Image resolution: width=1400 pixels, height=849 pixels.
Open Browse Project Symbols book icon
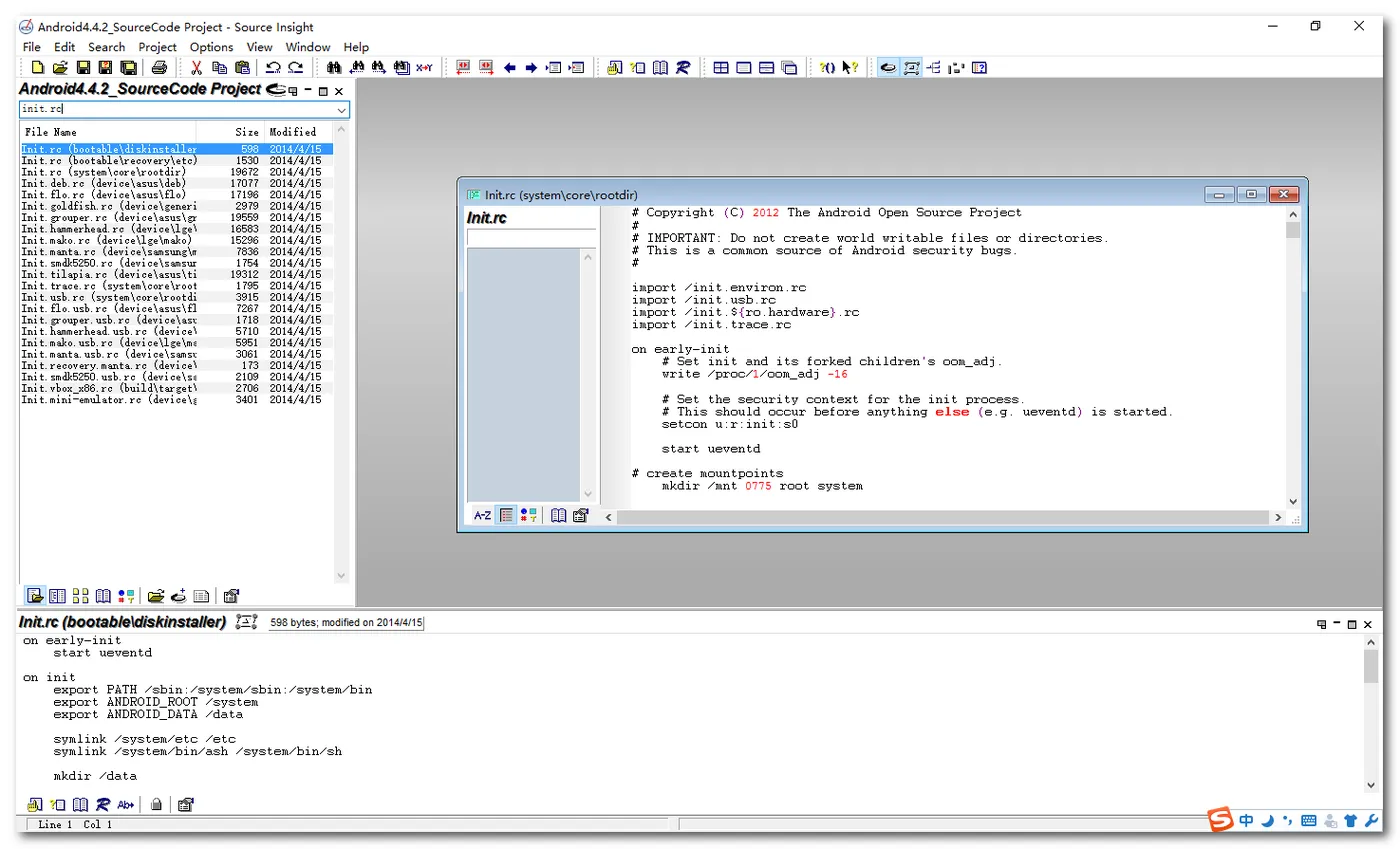[661, 68]
